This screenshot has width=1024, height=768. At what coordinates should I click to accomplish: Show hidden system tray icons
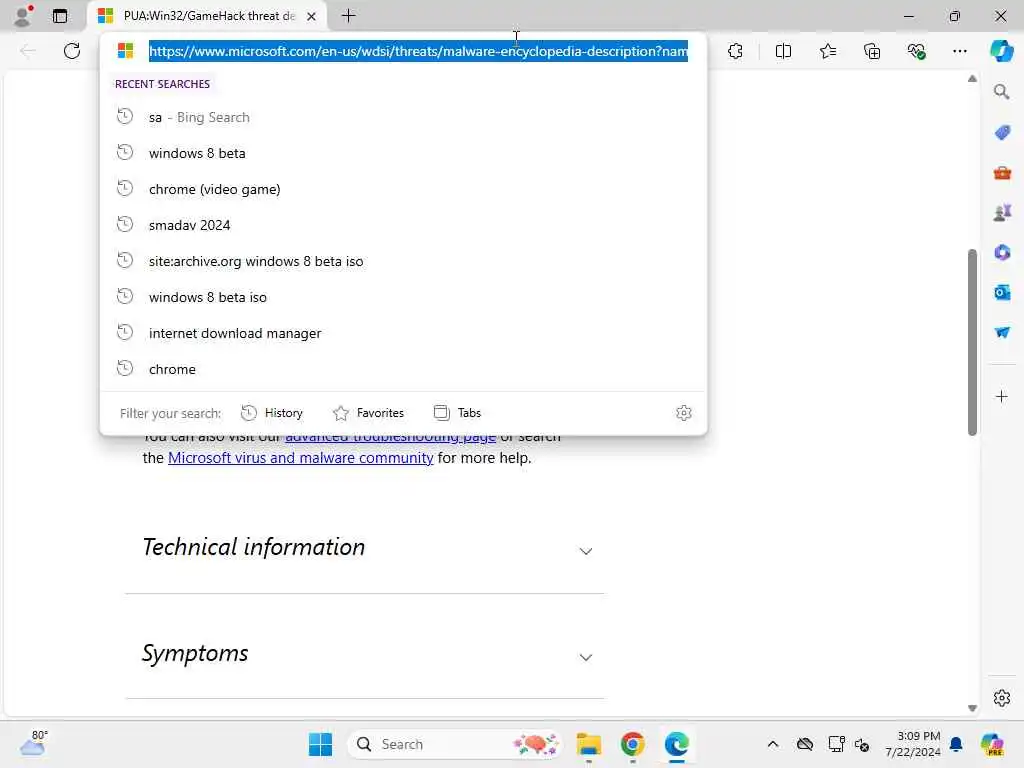coord(773,744)
